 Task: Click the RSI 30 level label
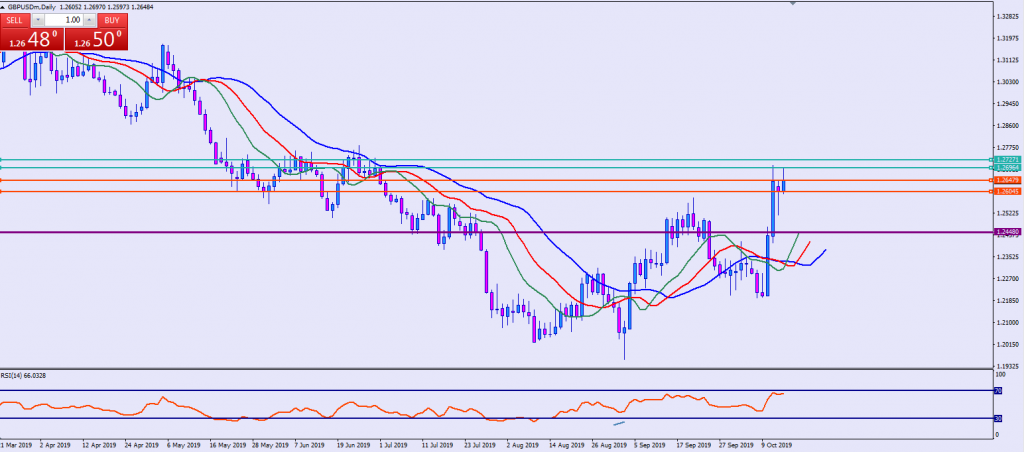point(998,418)
